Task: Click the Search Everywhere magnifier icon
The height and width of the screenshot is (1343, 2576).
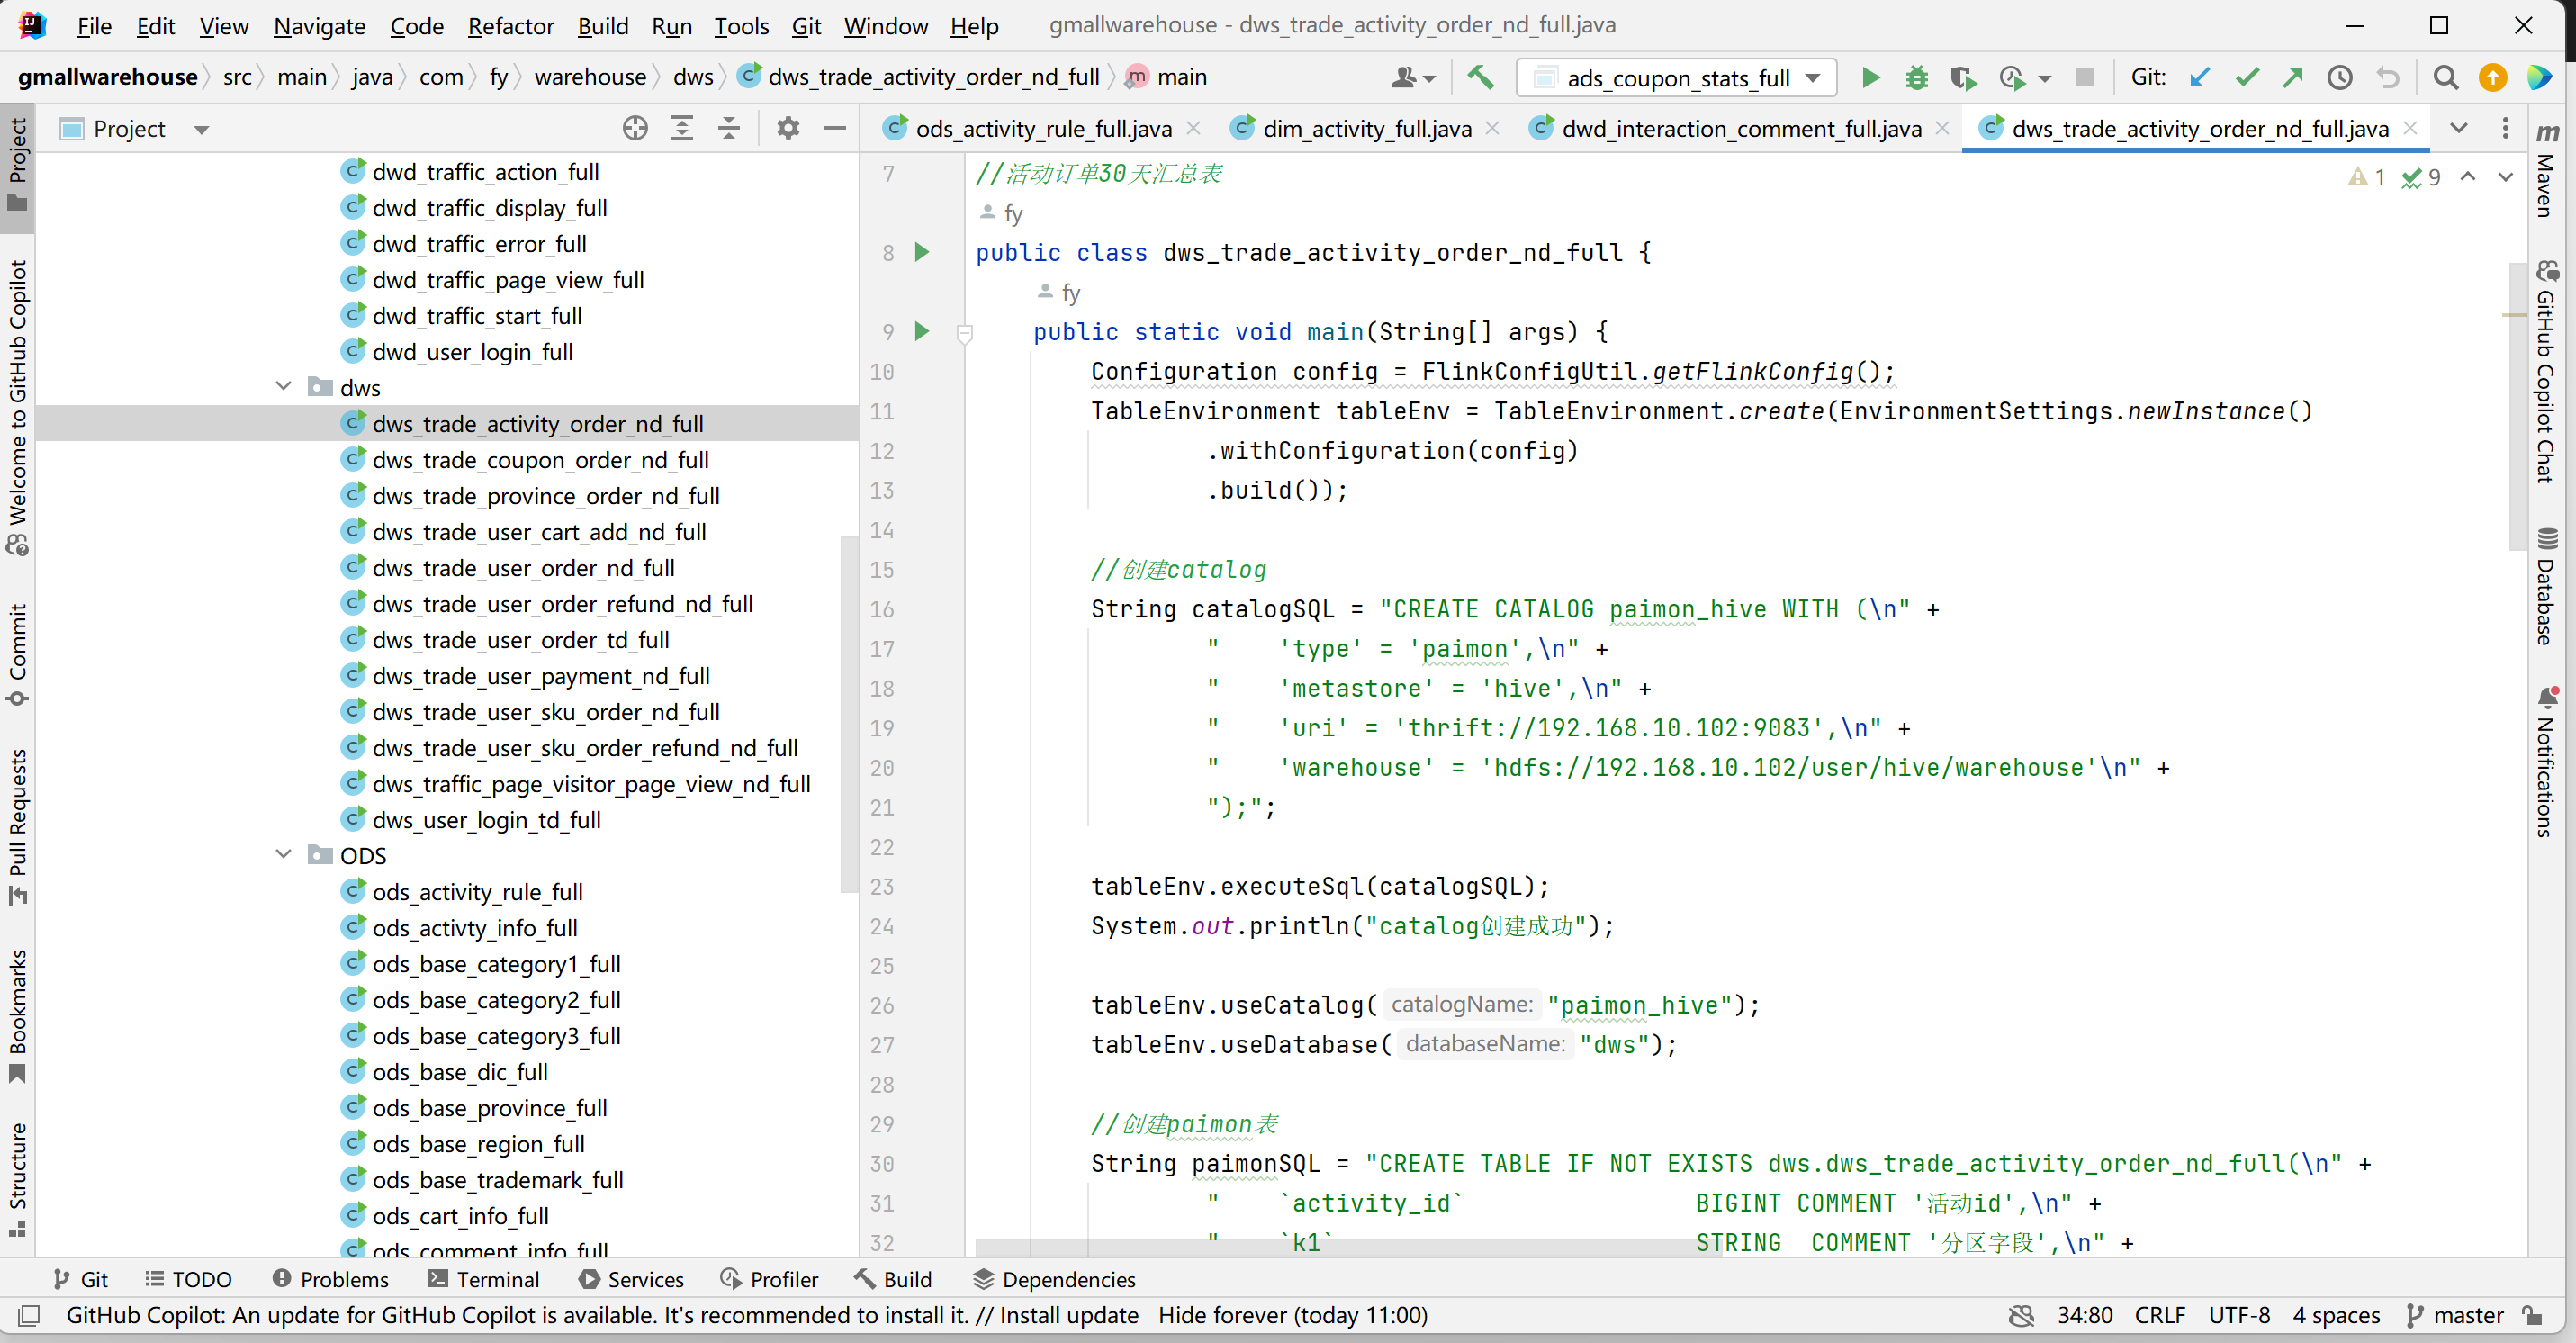Action: [2445, 77]
